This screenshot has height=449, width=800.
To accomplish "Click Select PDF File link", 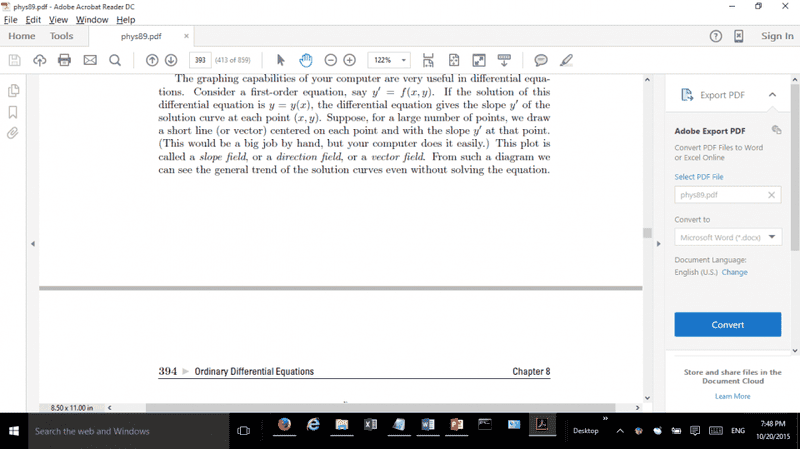I will pos(698,177).
